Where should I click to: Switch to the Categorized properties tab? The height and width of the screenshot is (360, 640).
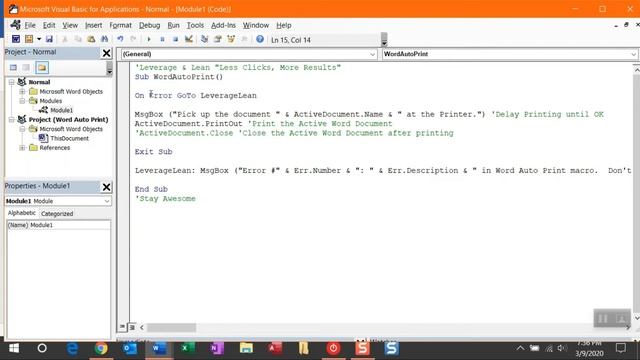57,213
